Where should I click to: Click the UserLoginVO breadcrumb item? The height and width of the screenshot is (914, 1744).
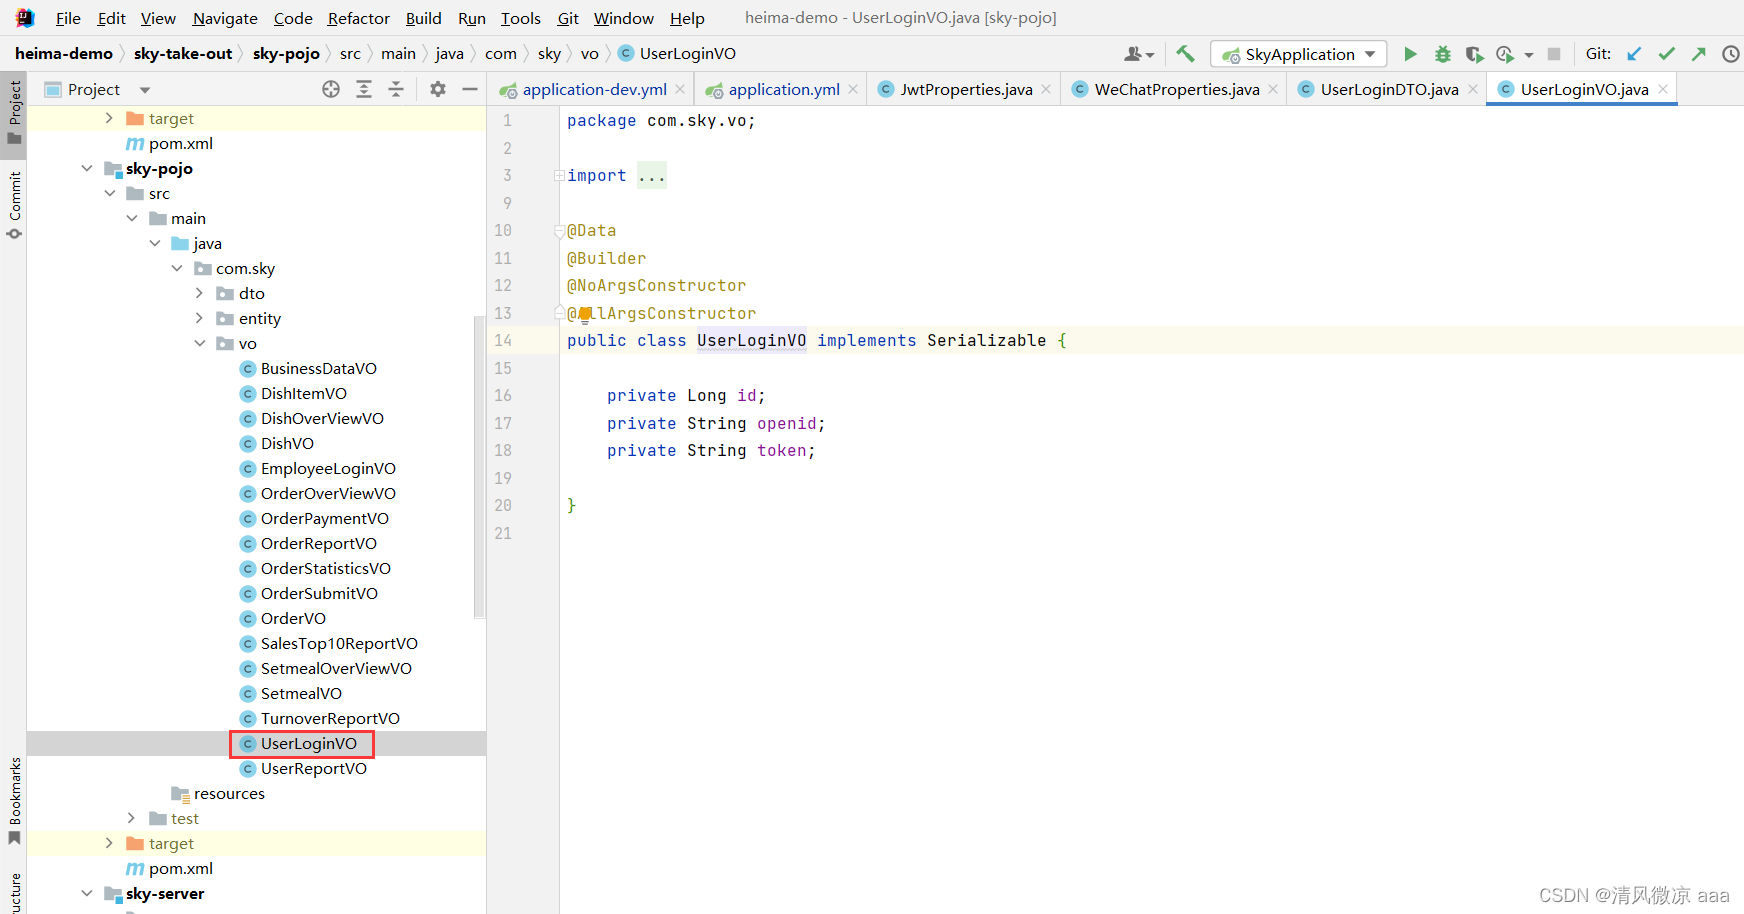tap(677, 54)
